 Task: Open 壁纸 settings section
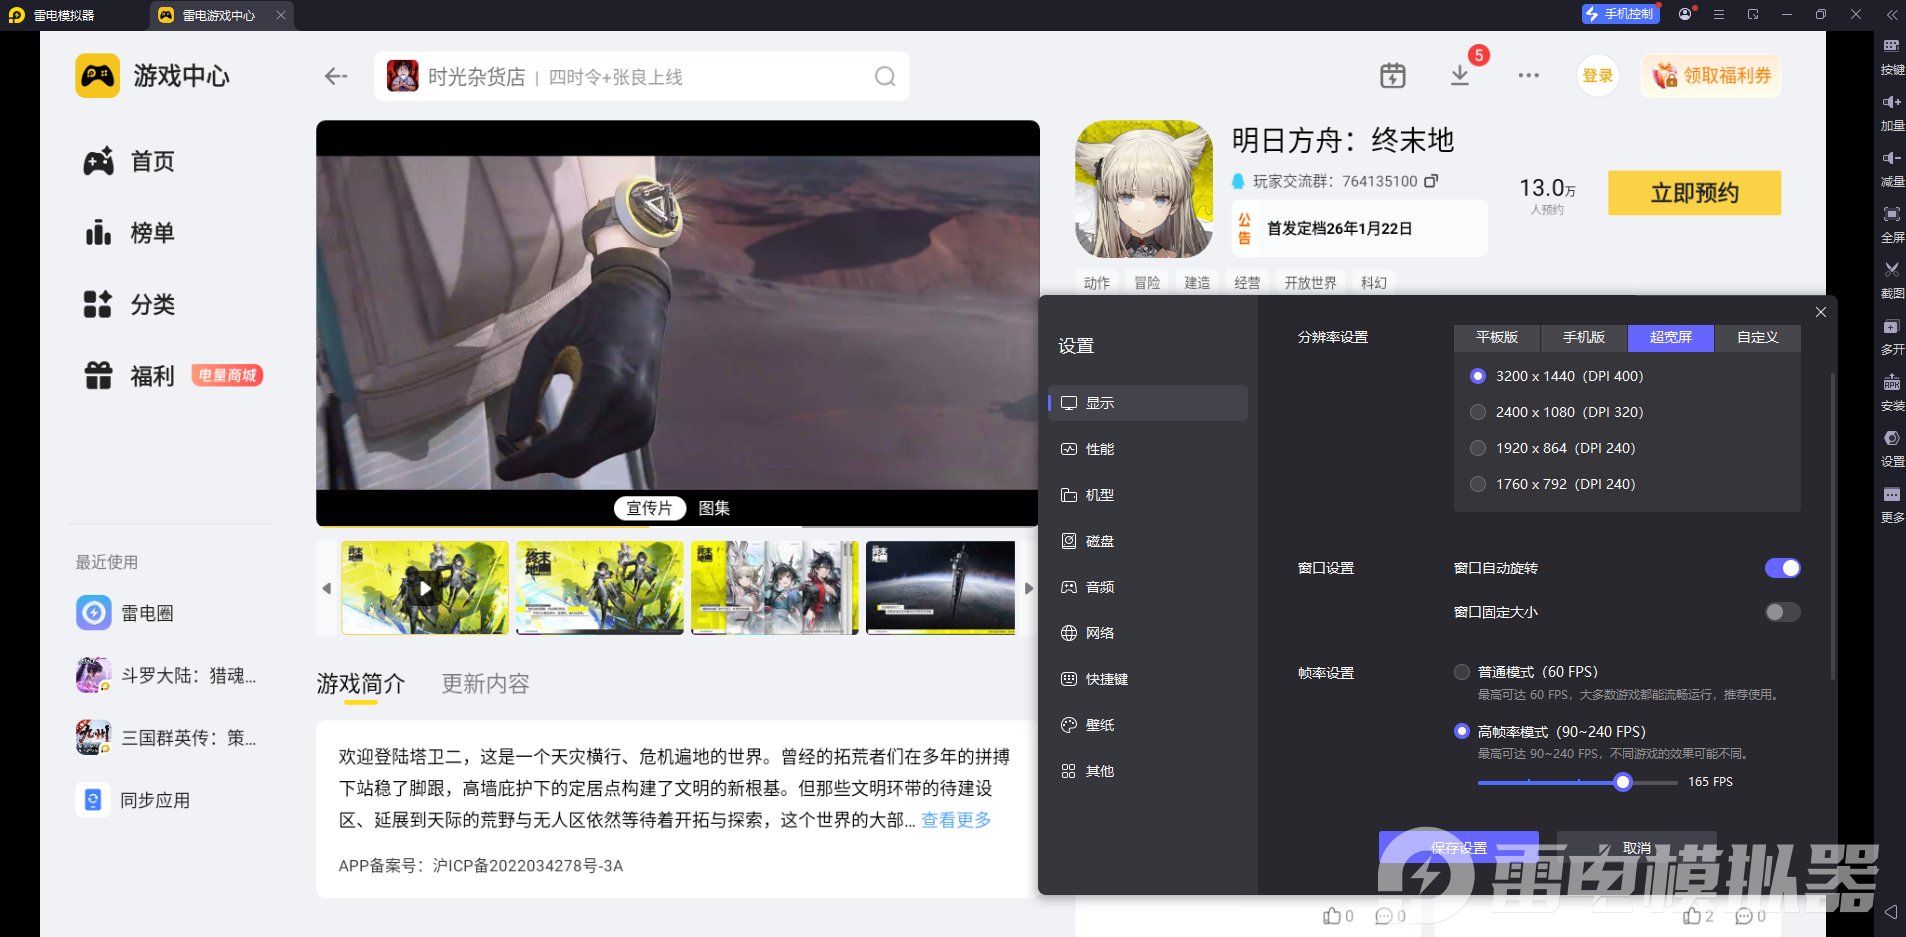click(1148, 725)
